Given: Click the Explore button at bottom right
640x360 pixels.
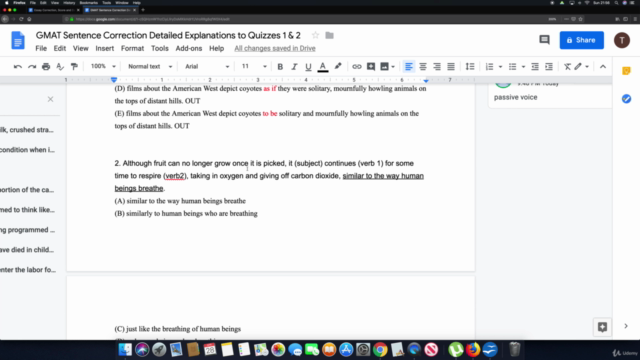Looking at the screenshot, I should (602, 327).
